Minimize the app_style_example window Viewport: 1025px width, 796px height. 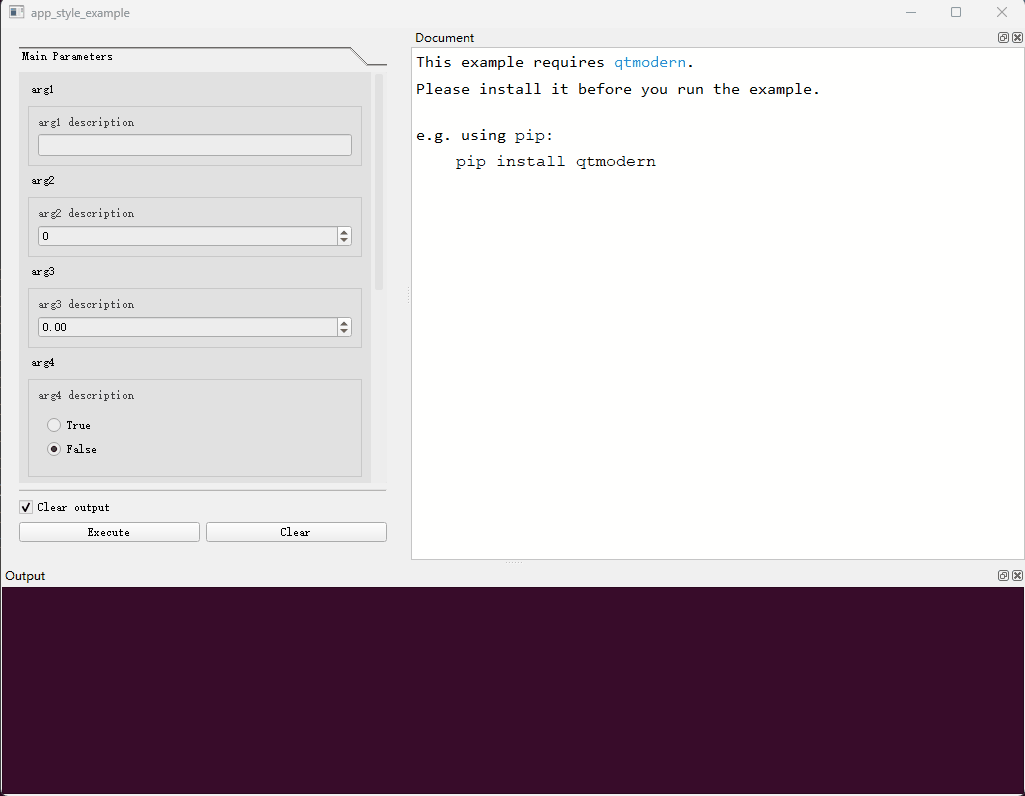[x=911, y=12]
